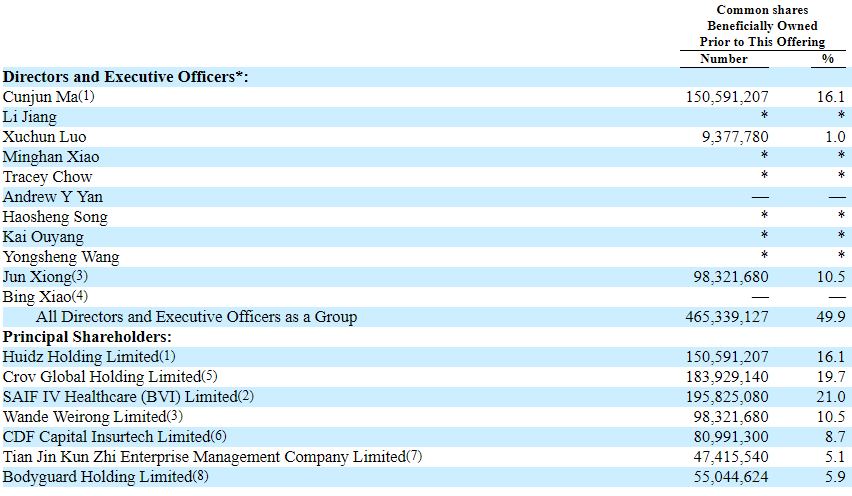The height and width of the screenshot is (496, 852).
Task: Select the value 9,377,780
Action: [x=735, y=137]
